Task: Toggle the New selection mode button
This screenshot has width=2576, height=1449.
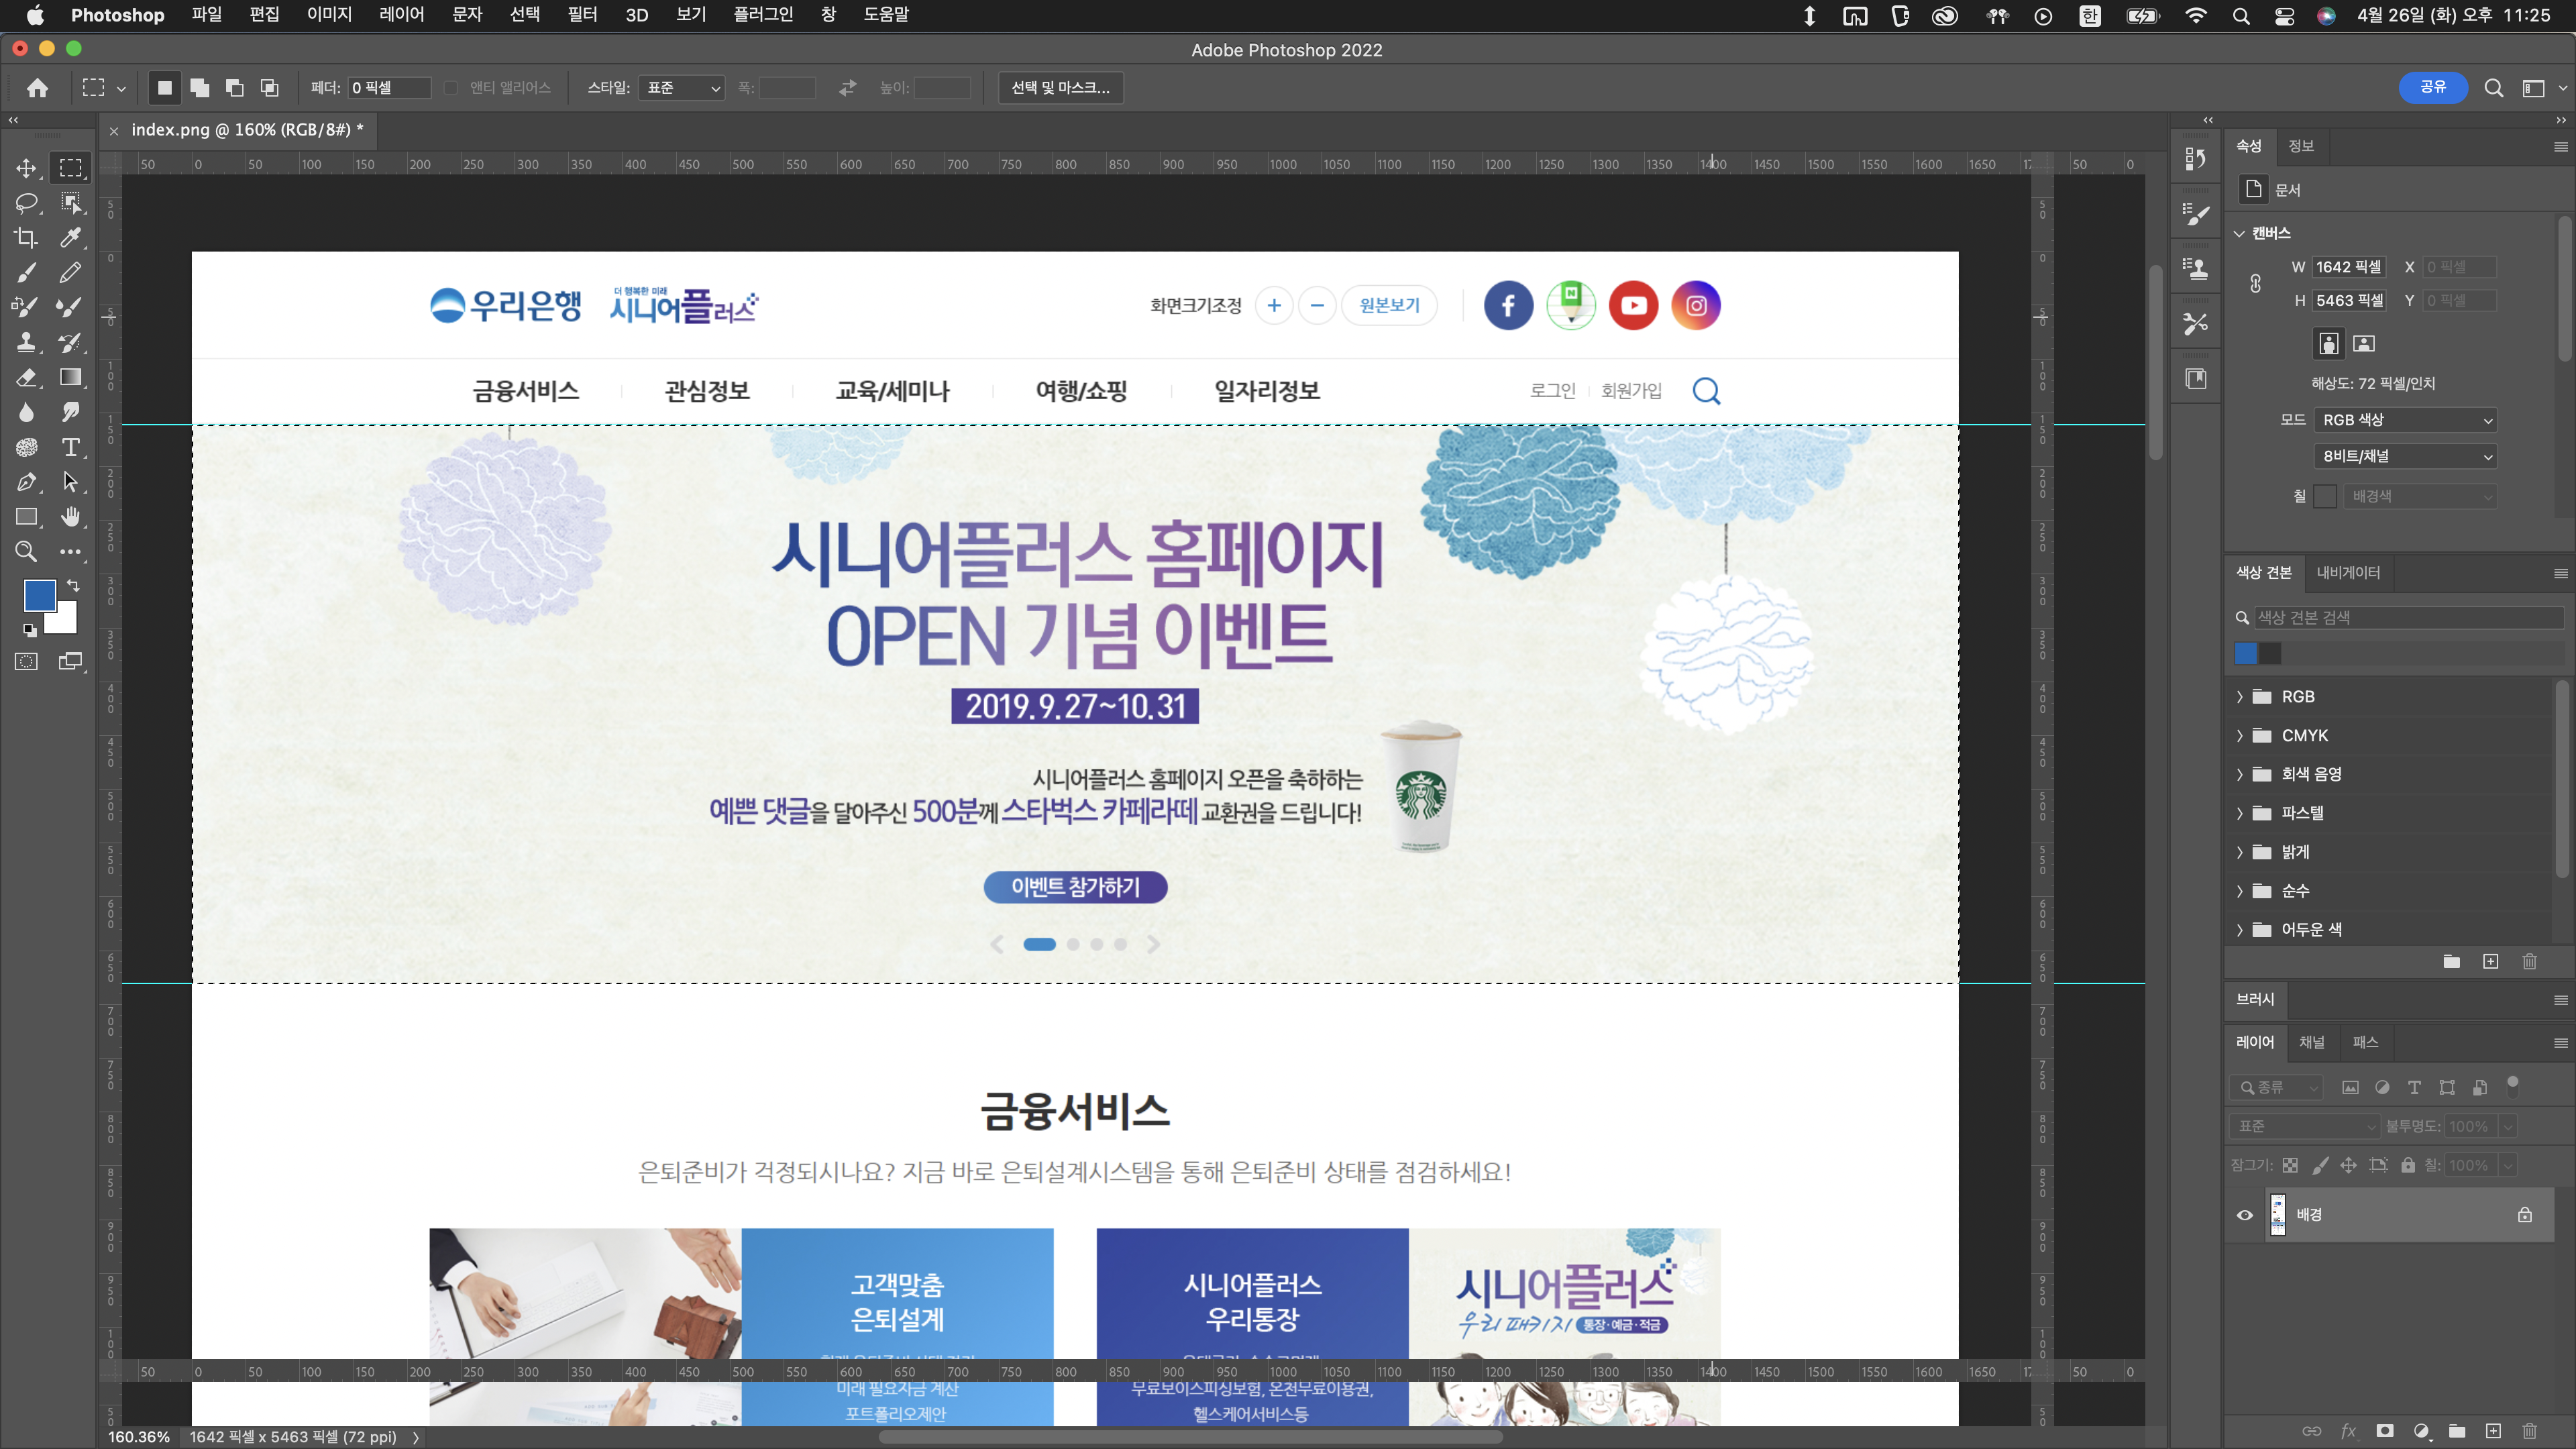Action: click(165, 88)
